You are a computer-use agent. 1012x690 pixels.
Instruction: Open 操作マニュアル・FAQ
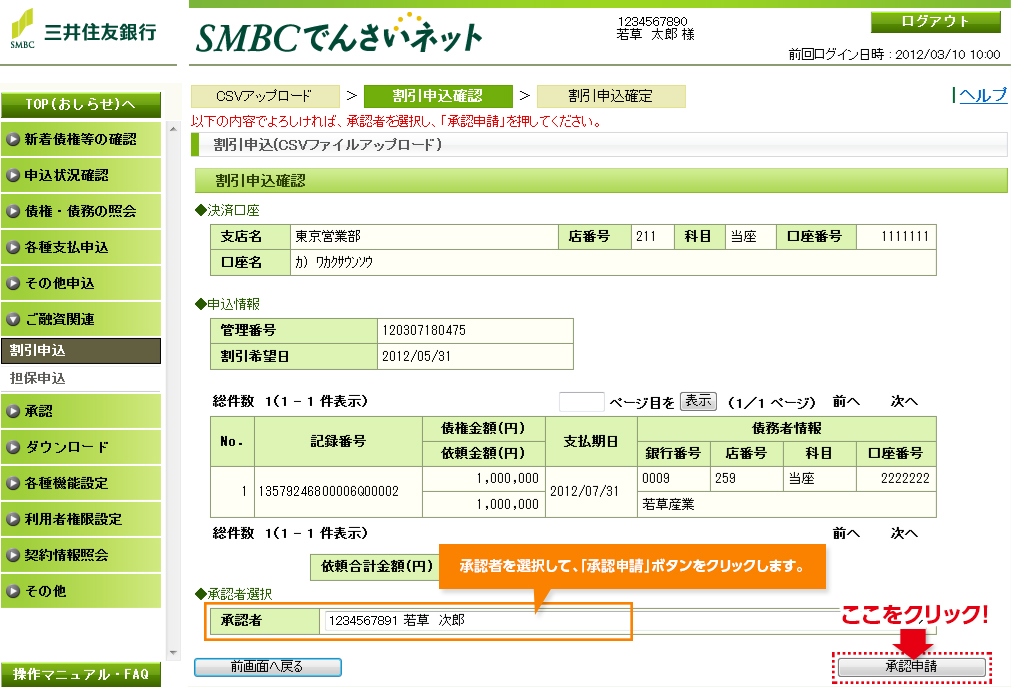(x=81, y=675)
